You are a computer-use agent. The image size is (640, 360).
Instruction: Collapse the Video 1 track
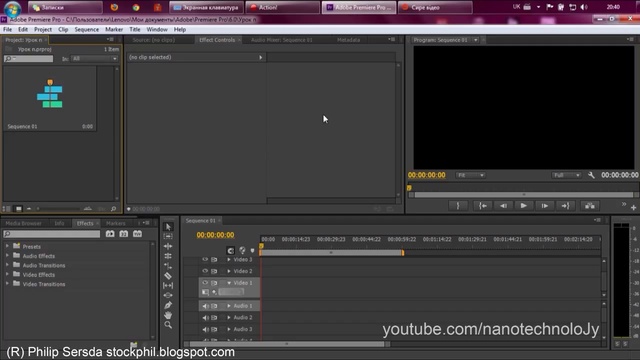coord(229,283)
